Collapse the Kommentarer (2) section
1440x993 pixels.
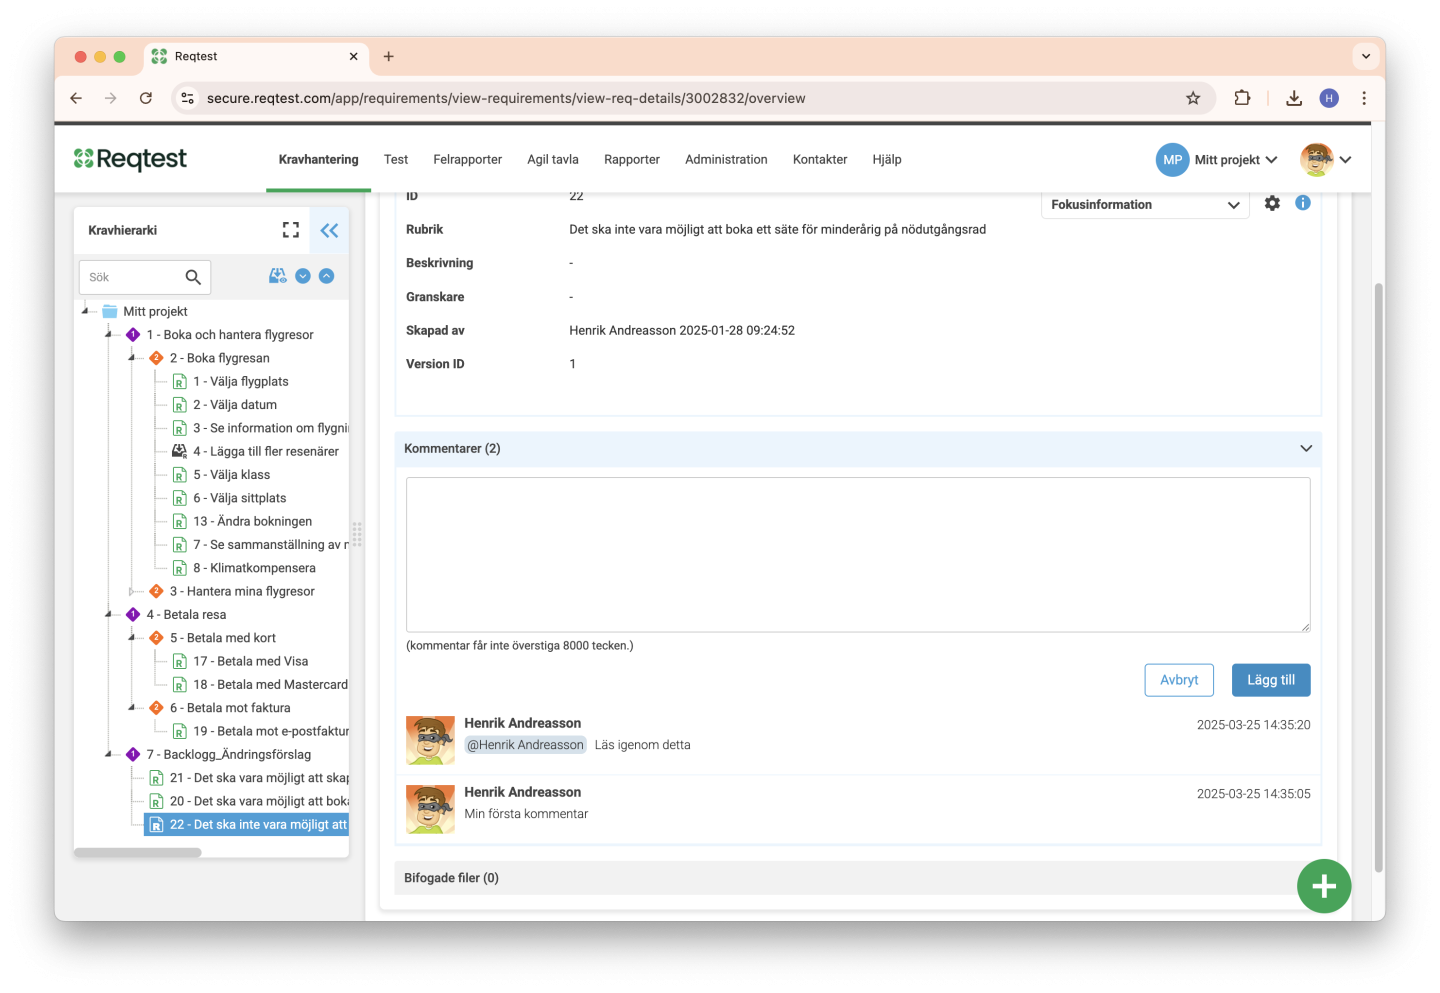click(x=1306, y=448)
